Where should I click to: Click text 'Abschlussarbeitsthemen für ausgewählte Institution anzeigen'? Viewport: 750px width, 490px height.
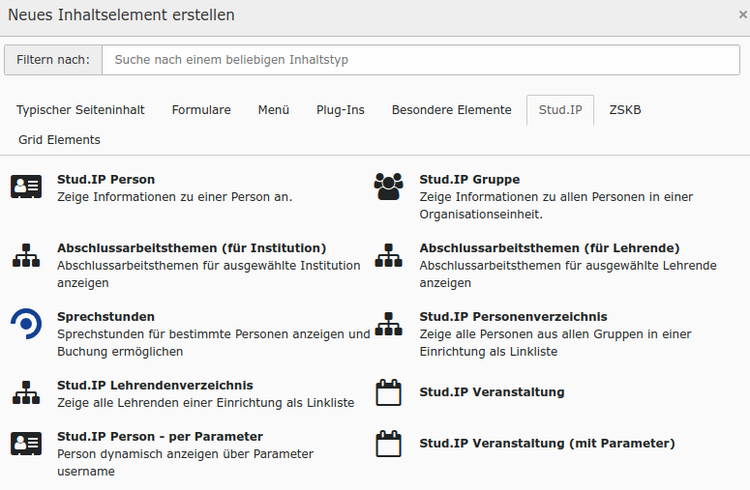click(x=209, y=274)
